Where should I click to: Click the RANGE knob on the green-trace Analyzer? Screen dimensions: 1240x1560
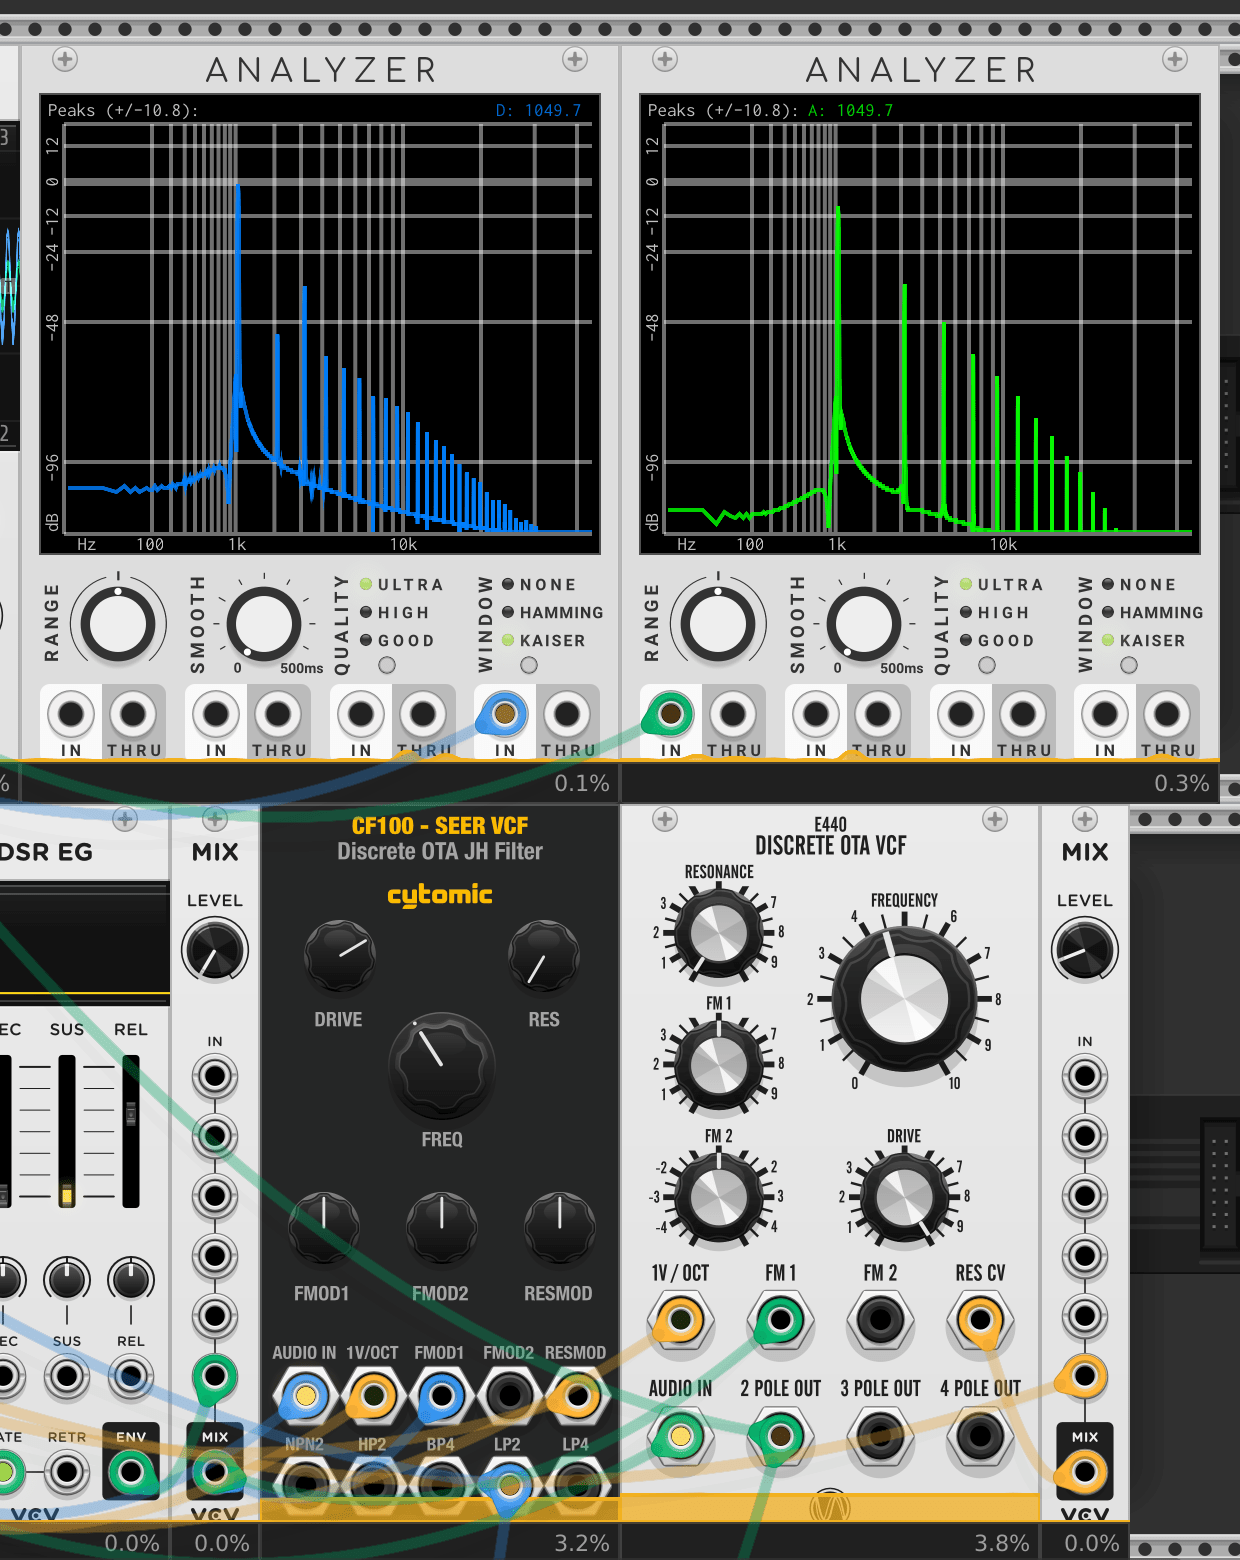(x=718, y=624)
